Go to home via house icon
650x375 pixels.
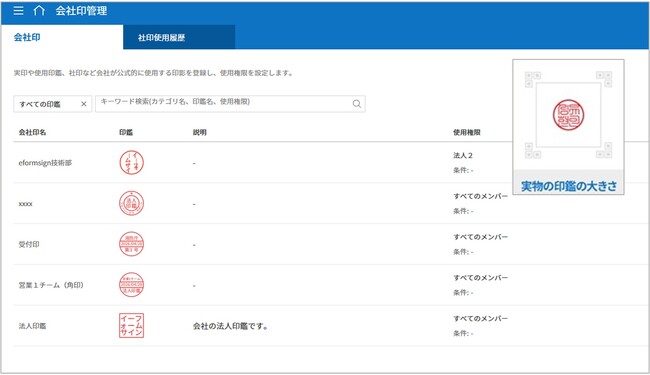39,10
